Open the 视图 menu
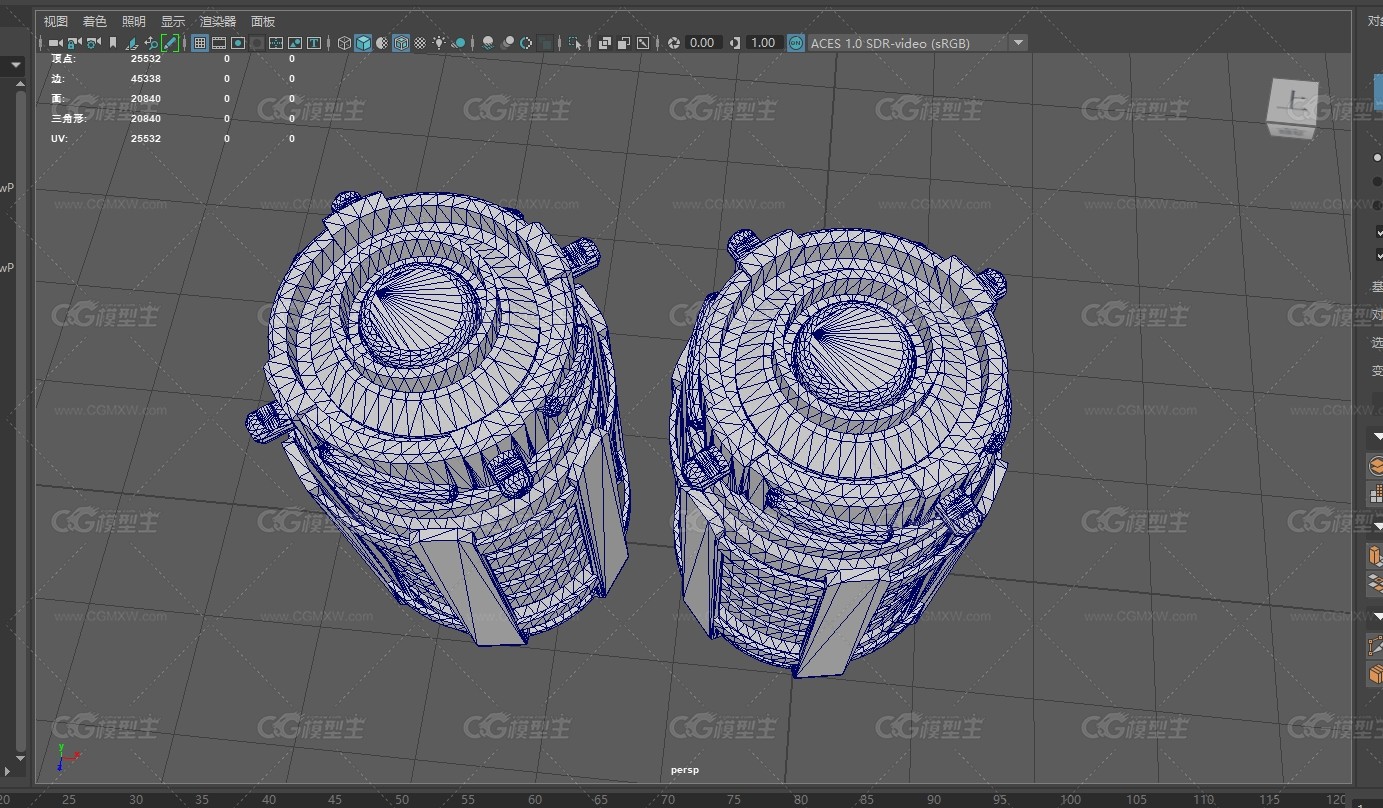Image resolution: width=1383 pixels, height=808 pixels. tap(56, 21)
